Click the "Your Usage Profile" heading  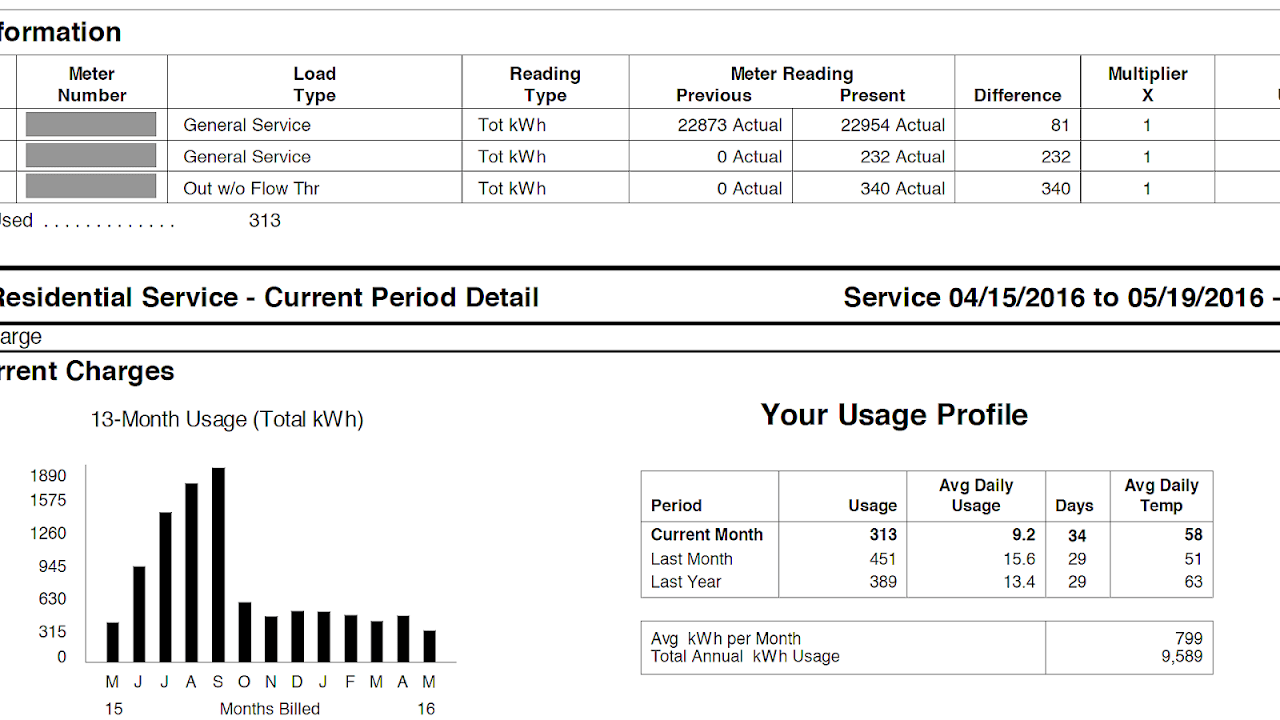tap(894, 415)
